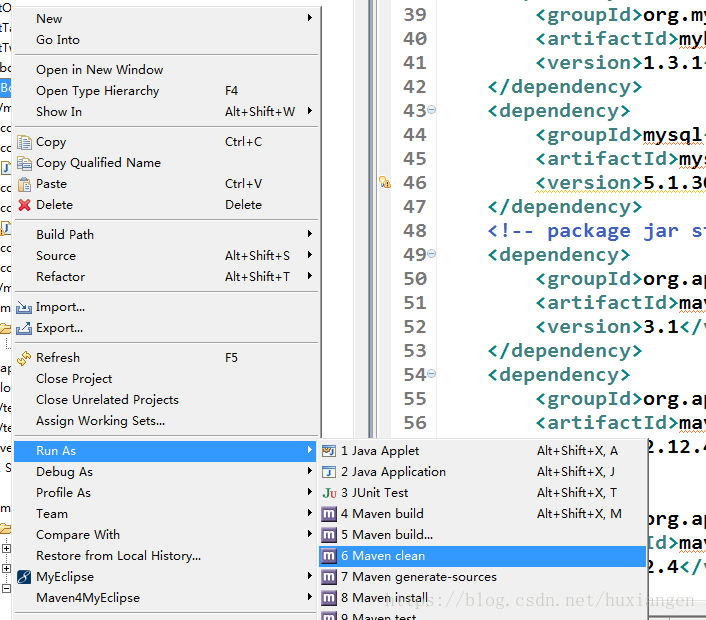
Task: Select 2 Java Application
Action: click(483, 471)
